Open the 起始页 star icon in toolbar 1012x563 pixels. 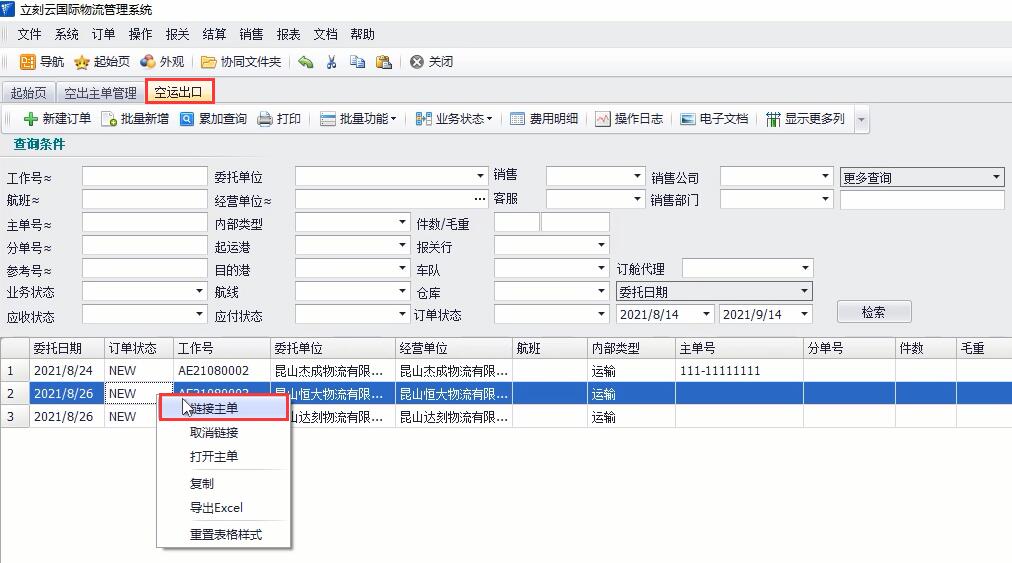click(82, 62)
